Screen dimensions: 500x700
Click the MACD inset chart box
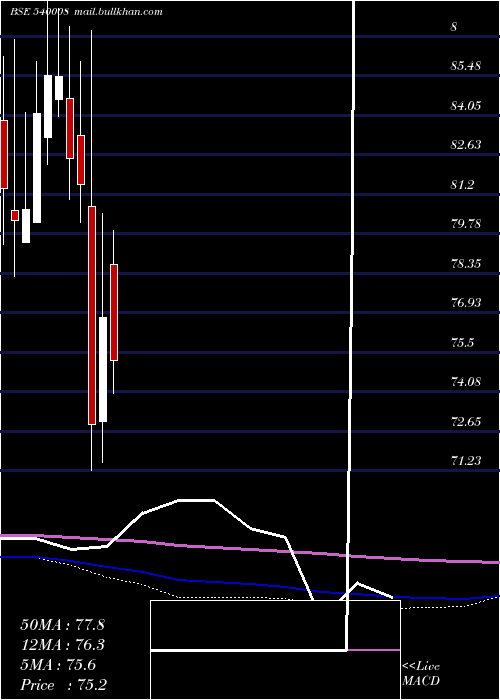pyautogui.click(x=275, y=650)
